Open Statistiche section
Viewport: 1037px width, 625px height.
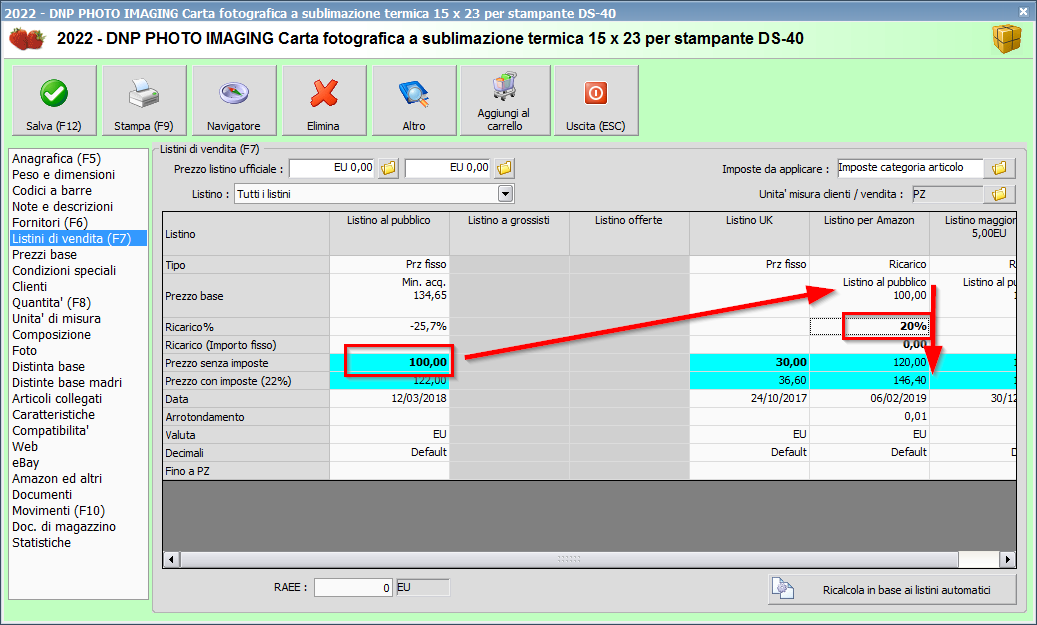click(41, 542)
